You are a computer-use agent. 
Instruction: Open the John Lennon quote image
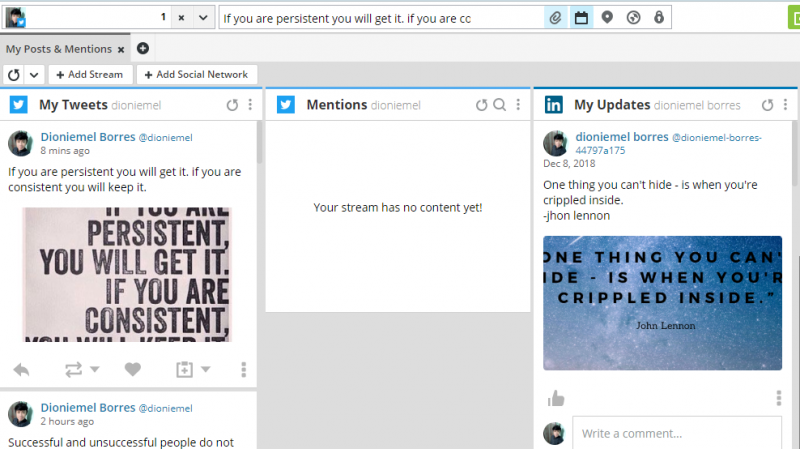coord(662,303)
